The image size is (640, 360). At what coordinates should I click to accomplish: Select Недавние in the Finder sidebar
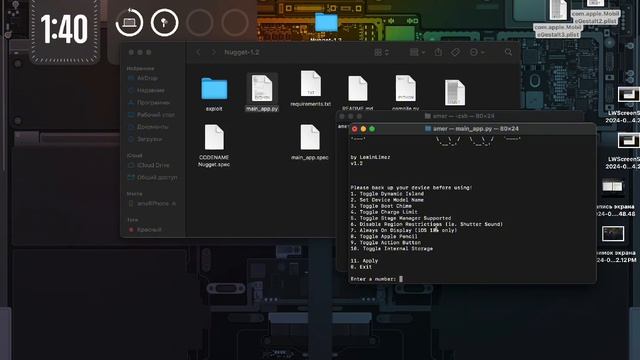(151, 90)
